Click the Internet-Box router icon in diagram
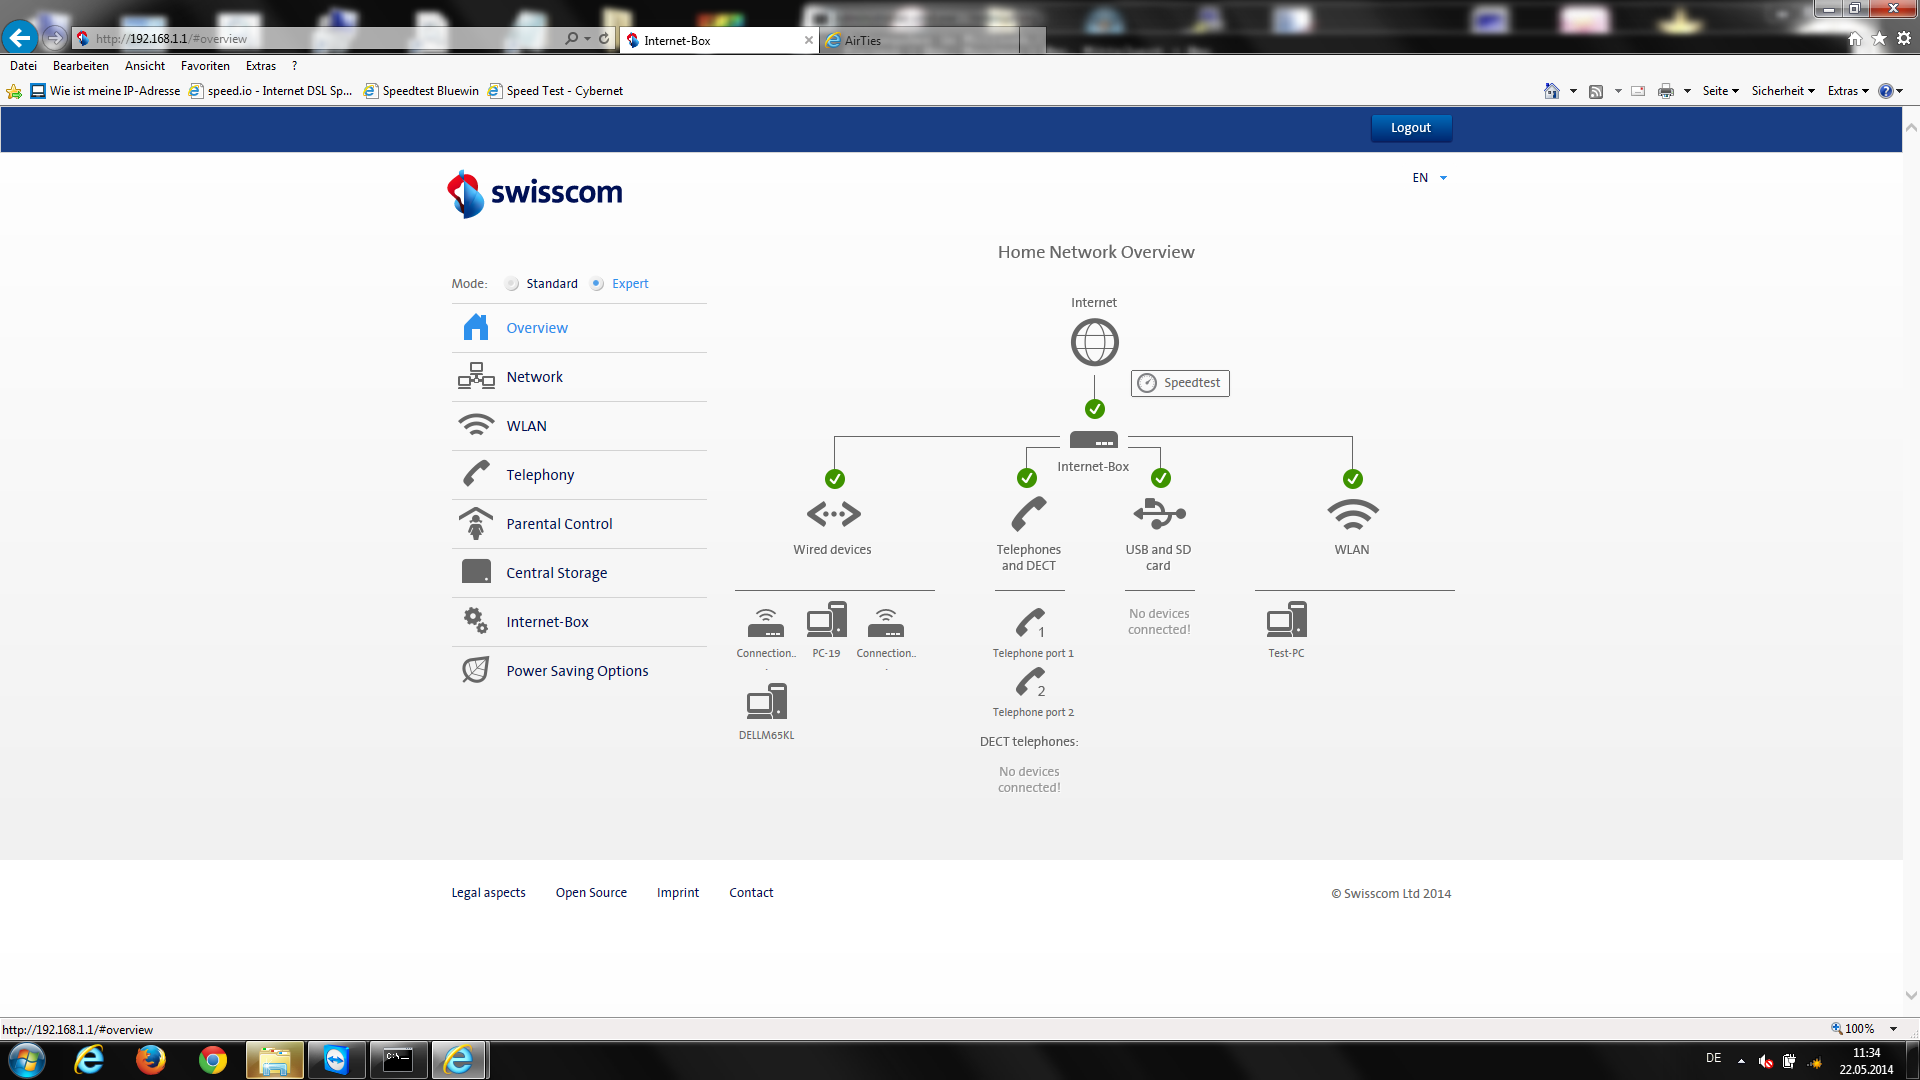Viewport: 1920px width, 1080px height. tap(1093, 440)
